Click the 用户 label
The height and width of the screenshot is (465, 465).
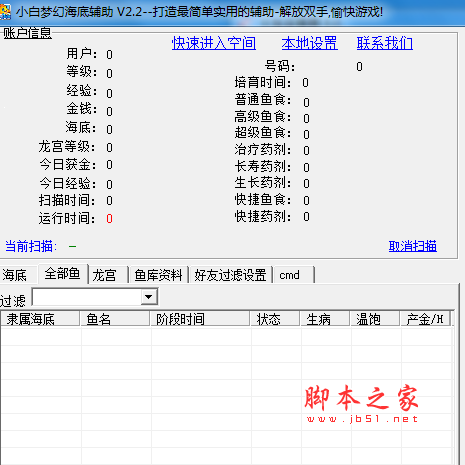82,54
